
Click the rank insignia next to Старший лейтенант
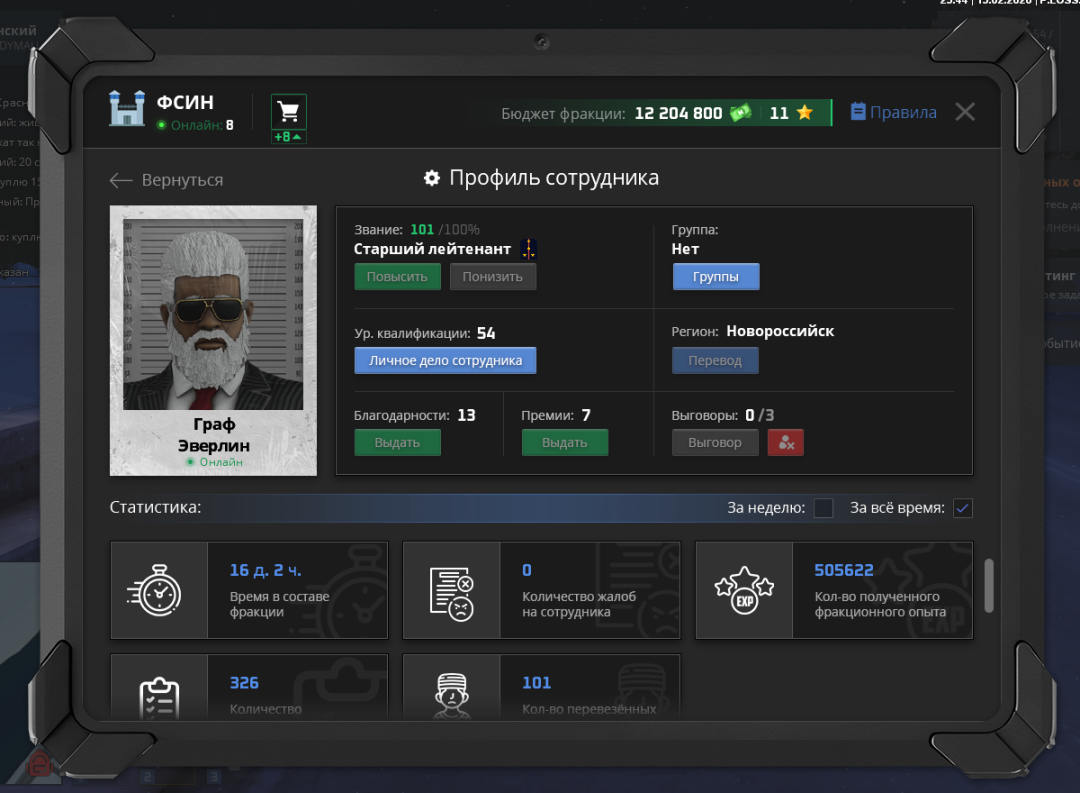tap(529, 249)
